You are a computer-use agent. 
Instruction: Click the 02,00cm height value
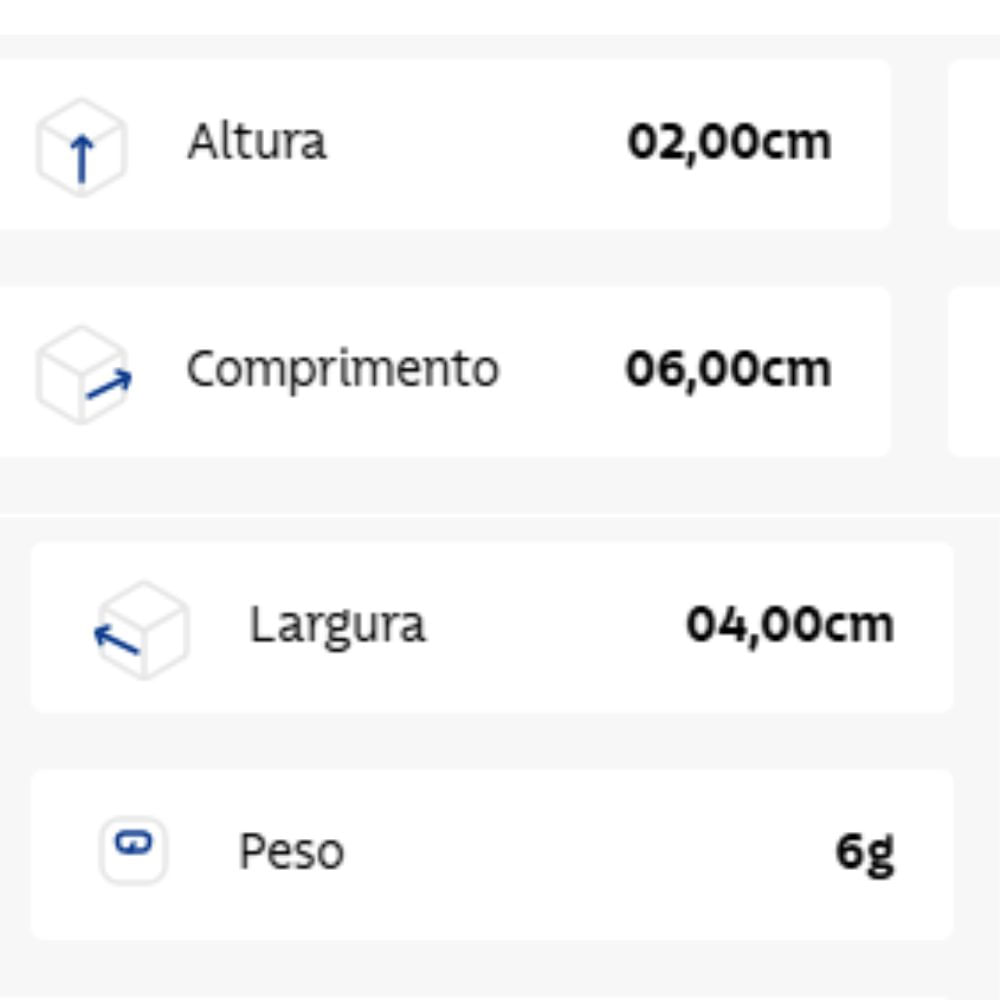click(730, 143)
